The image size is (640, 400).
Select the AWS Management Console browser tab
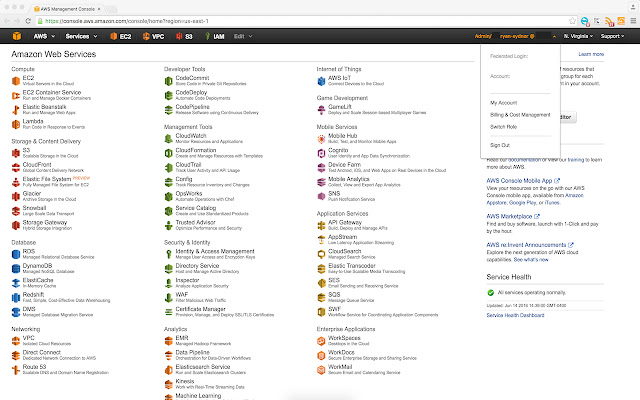(x=68, y=9)
